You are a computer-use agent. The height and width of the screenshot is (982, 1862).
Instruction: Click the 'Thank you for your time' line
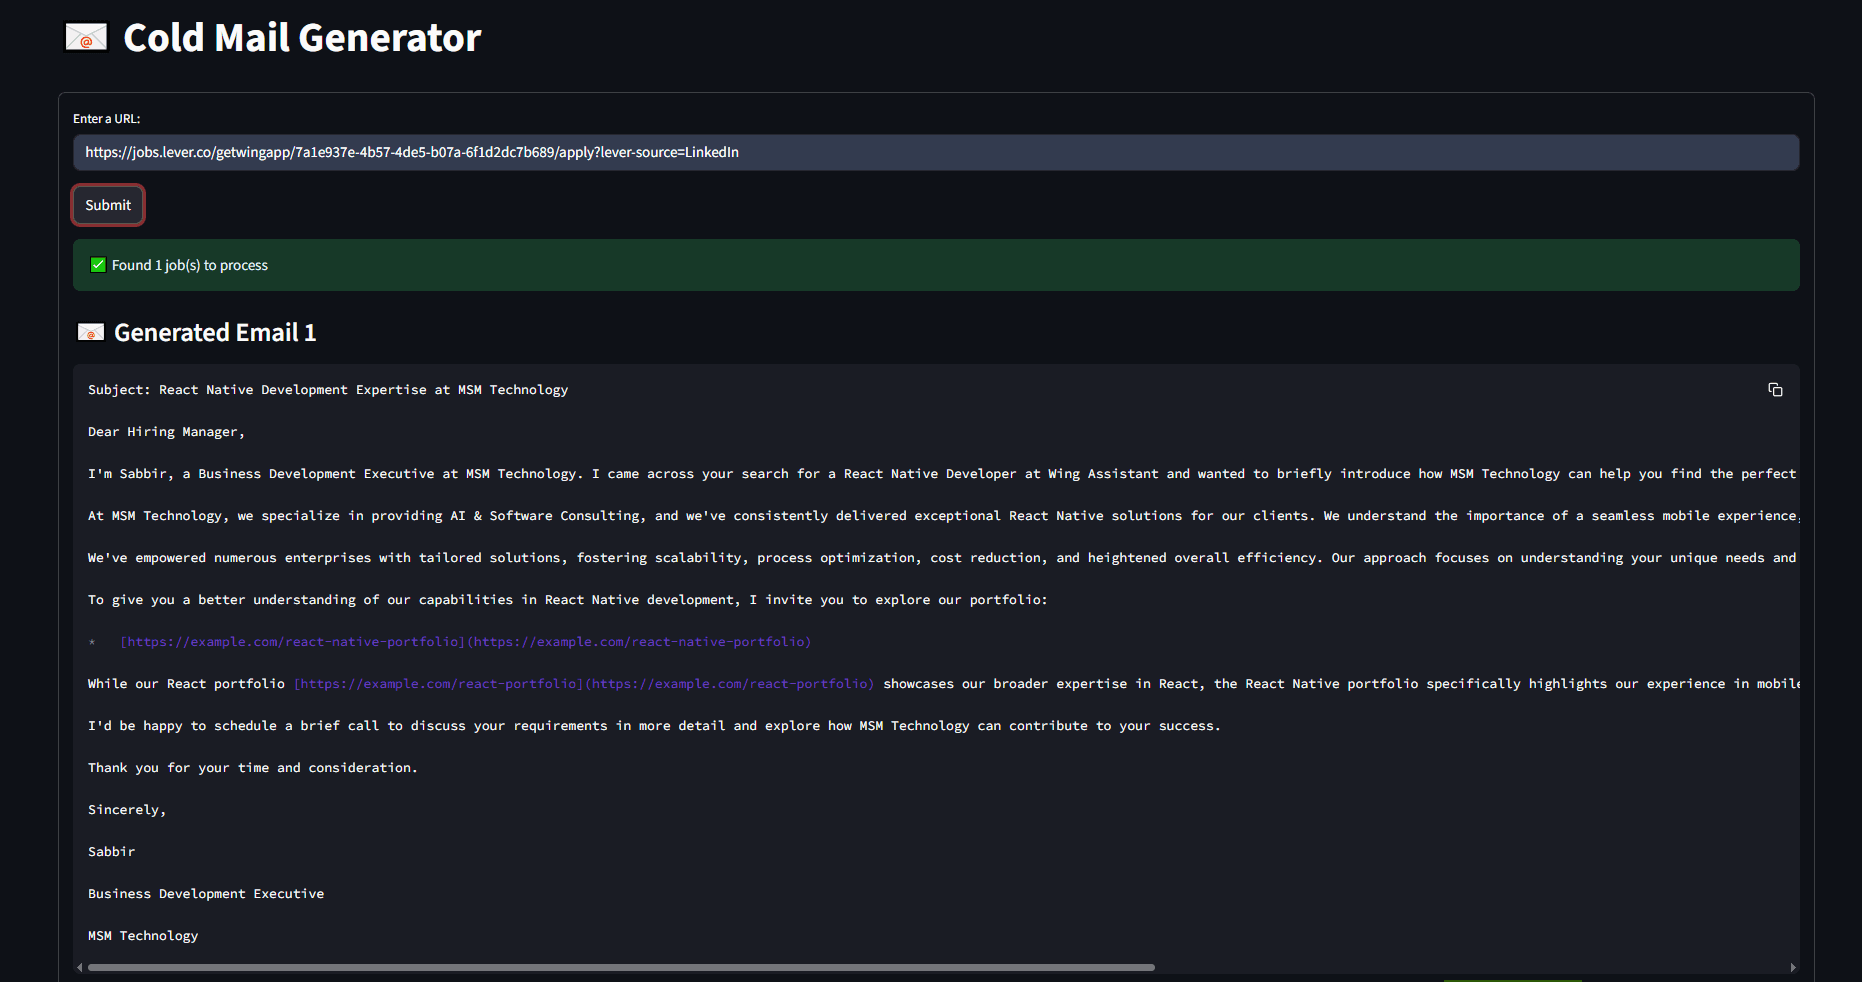coord(253,768)
